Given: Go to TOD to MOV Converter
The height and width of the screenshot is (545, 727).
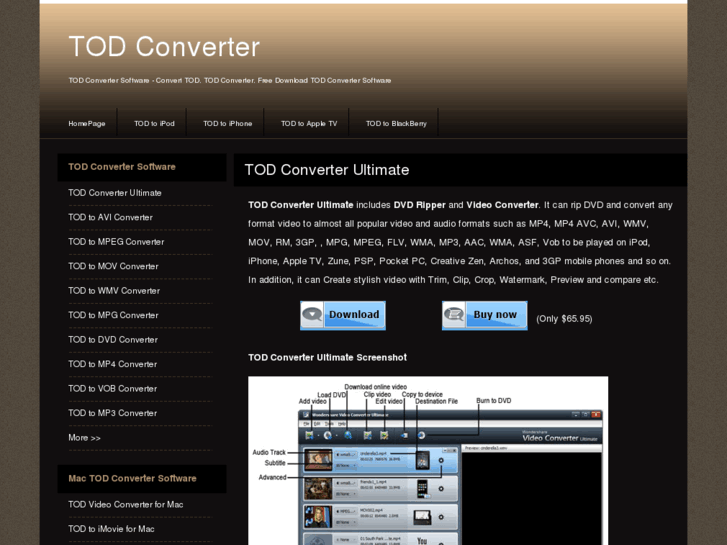Looking at the screenshot, I should tap(113, 266).
